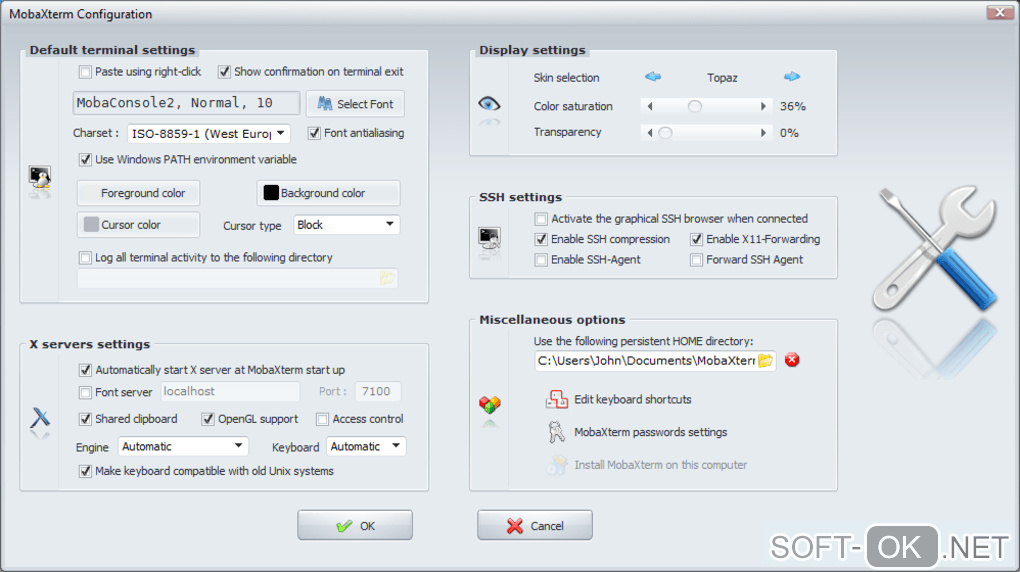Image resolution: width=1020 pixels, height=572 pixels.
Task: Click the next skin right arrow icon
Action: click(792, 77)
